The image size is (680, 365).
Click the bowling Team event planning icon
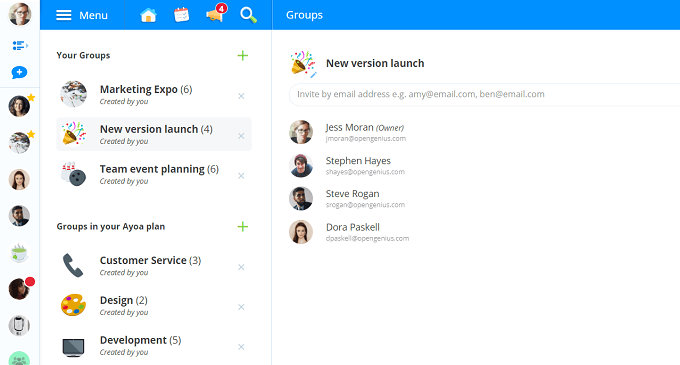tap(73, 174)
